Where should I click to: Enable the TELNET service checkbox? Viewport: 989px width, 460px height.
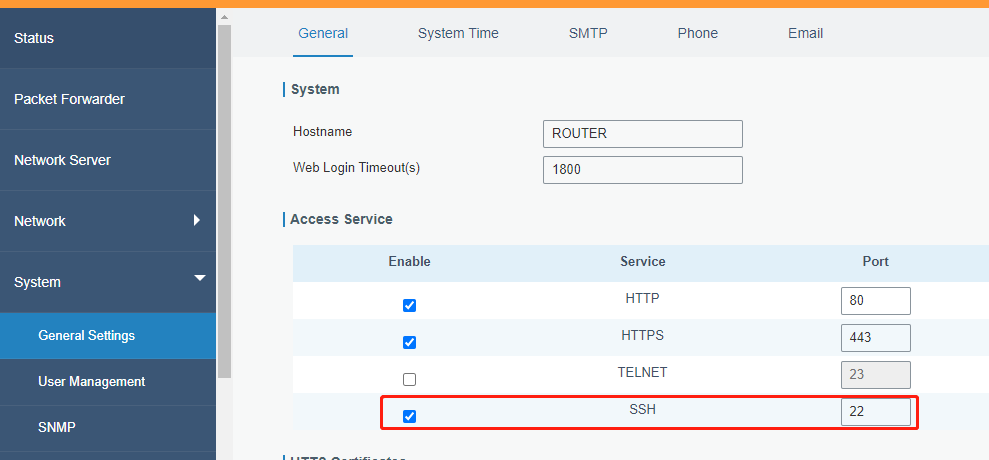coord(409,379)
